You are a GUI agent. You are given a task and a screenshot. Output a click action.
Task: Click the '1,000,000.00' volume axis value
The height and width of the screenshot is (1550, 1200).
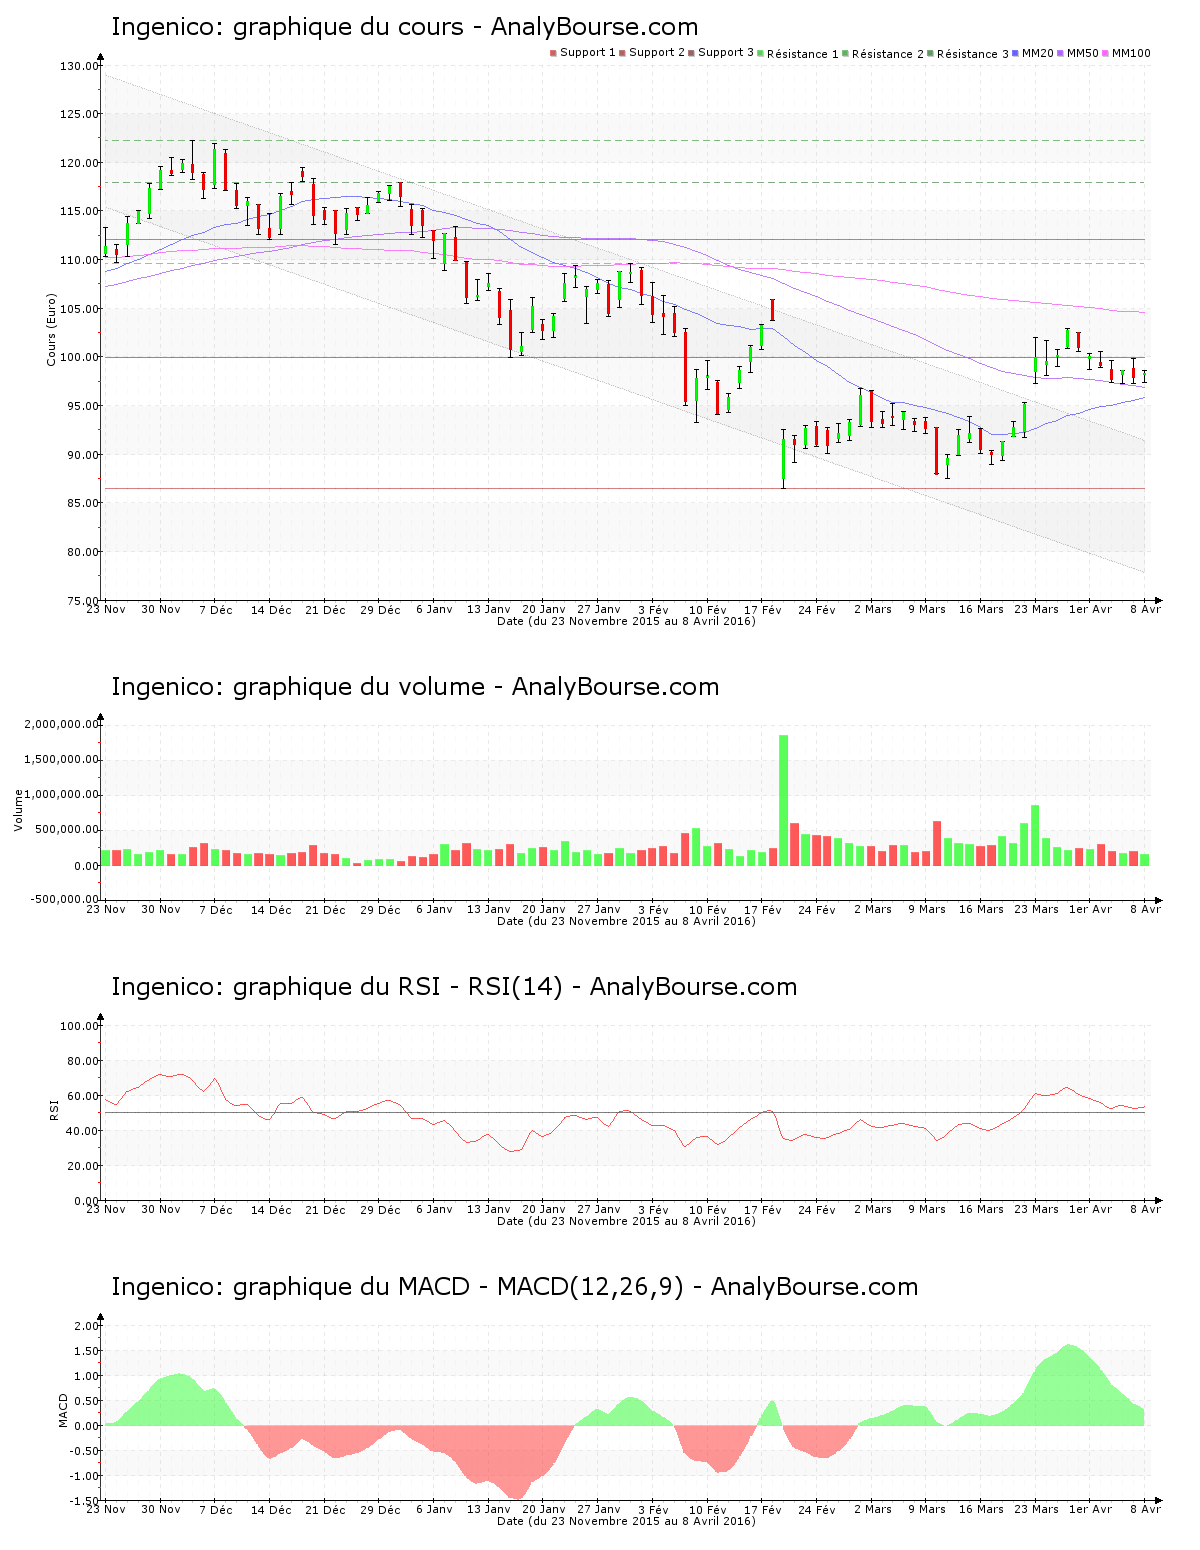click(x=62, y=795)
